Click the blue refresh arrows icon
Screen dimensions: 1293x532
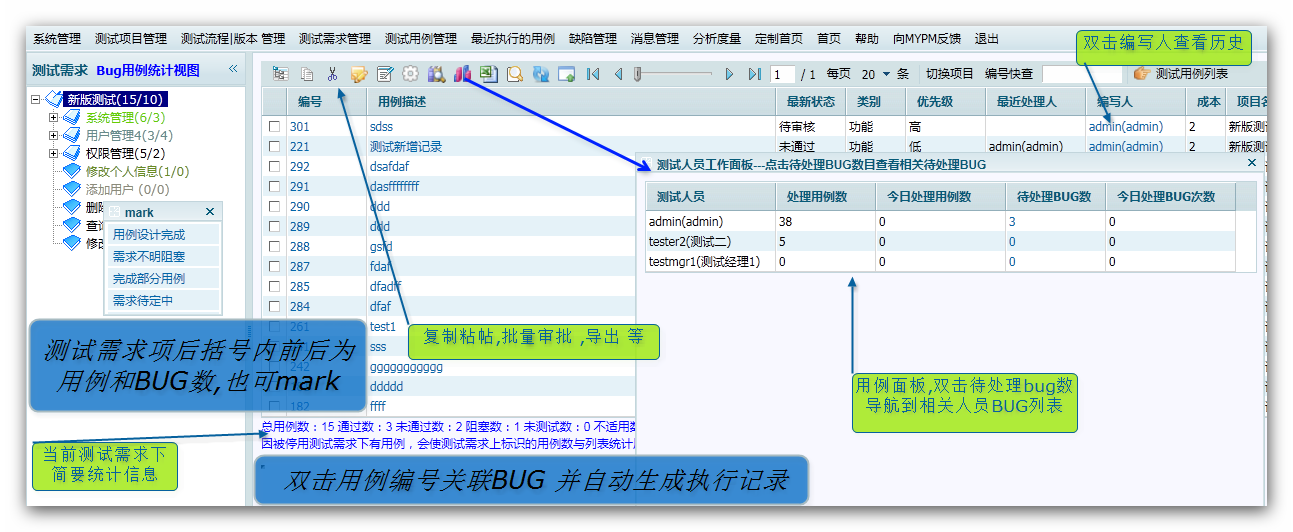540,74
